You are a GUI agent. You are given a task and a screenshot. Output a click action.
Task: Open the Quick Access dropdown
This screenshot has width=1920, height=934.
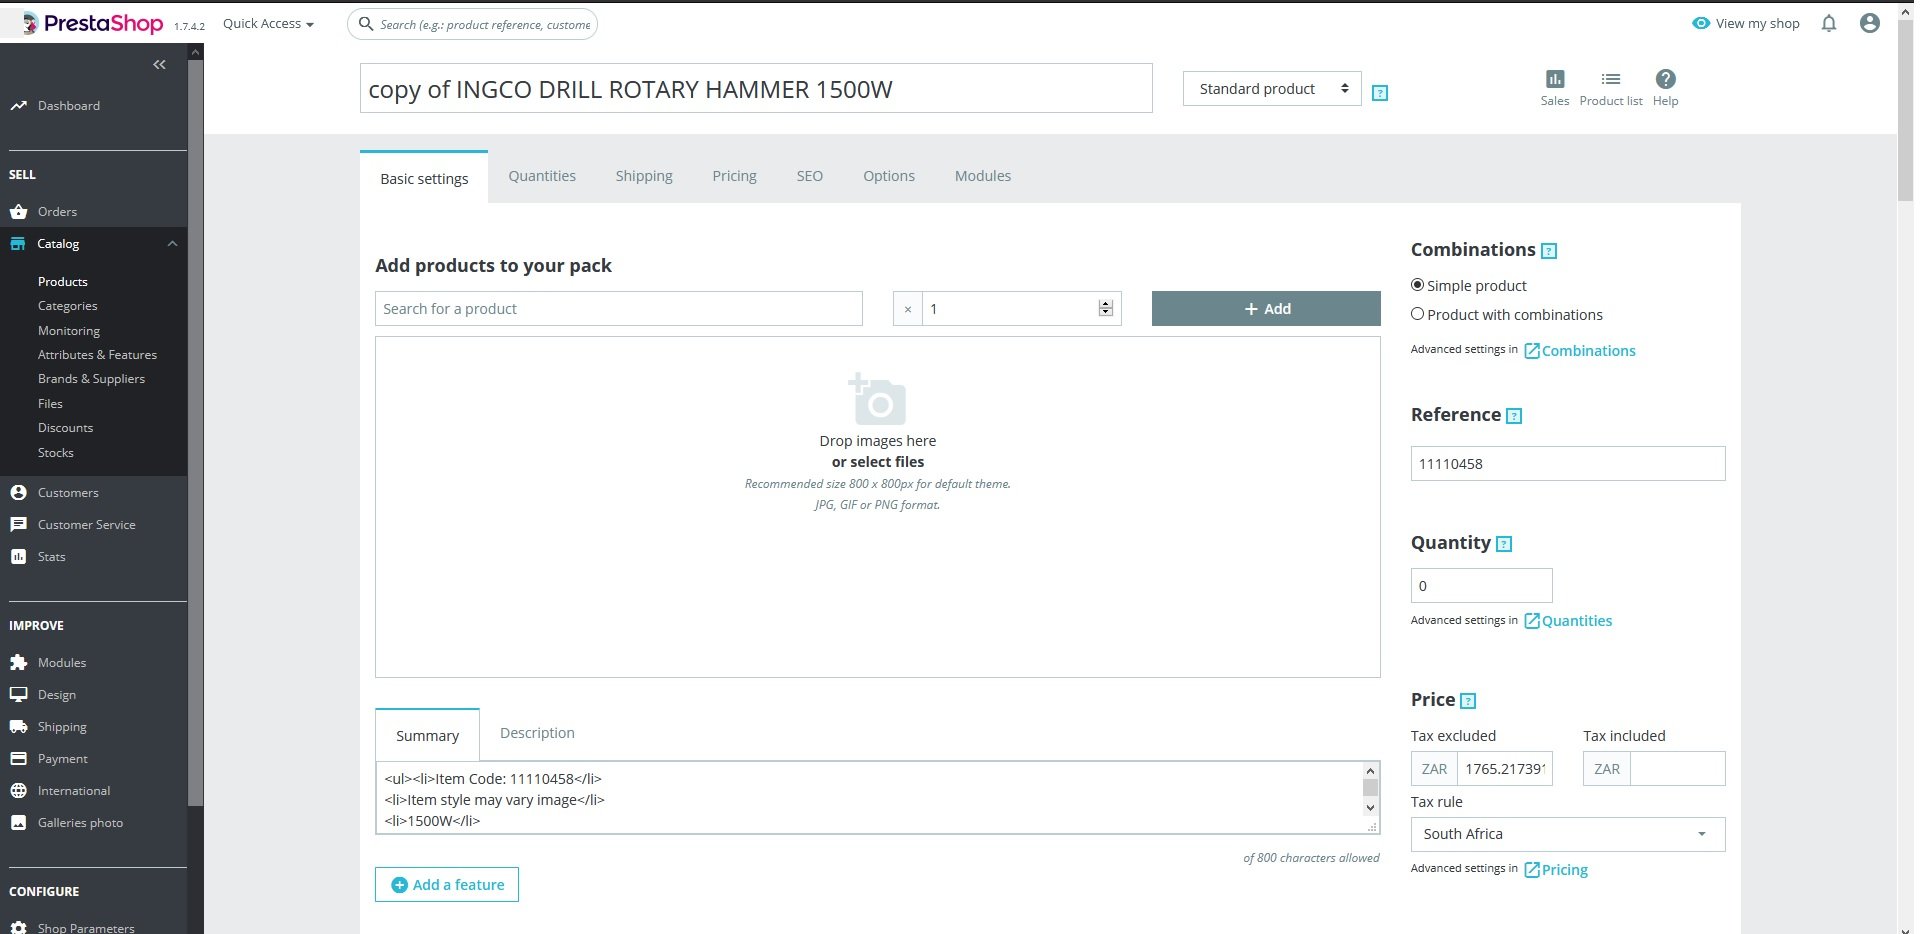pyautogui.click(x=268, y=24)
